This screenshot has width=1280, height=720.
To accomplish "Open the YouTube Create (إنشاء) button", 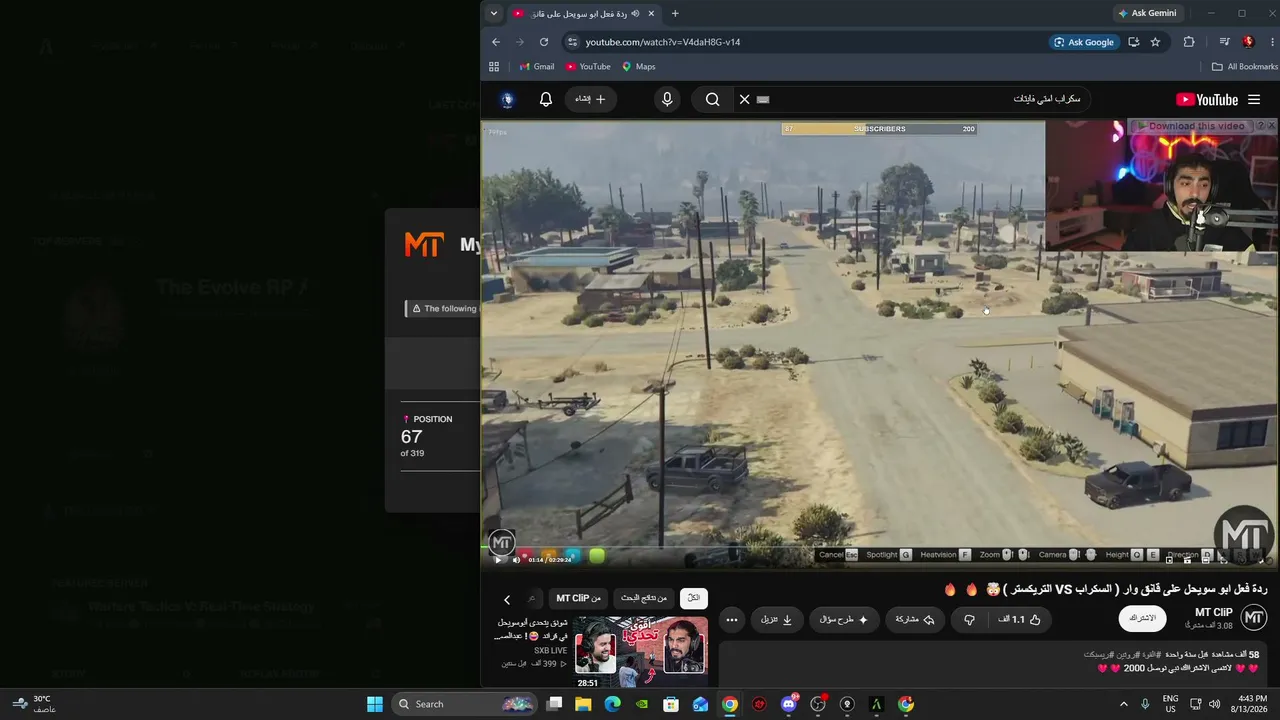I will pos(590,99).
